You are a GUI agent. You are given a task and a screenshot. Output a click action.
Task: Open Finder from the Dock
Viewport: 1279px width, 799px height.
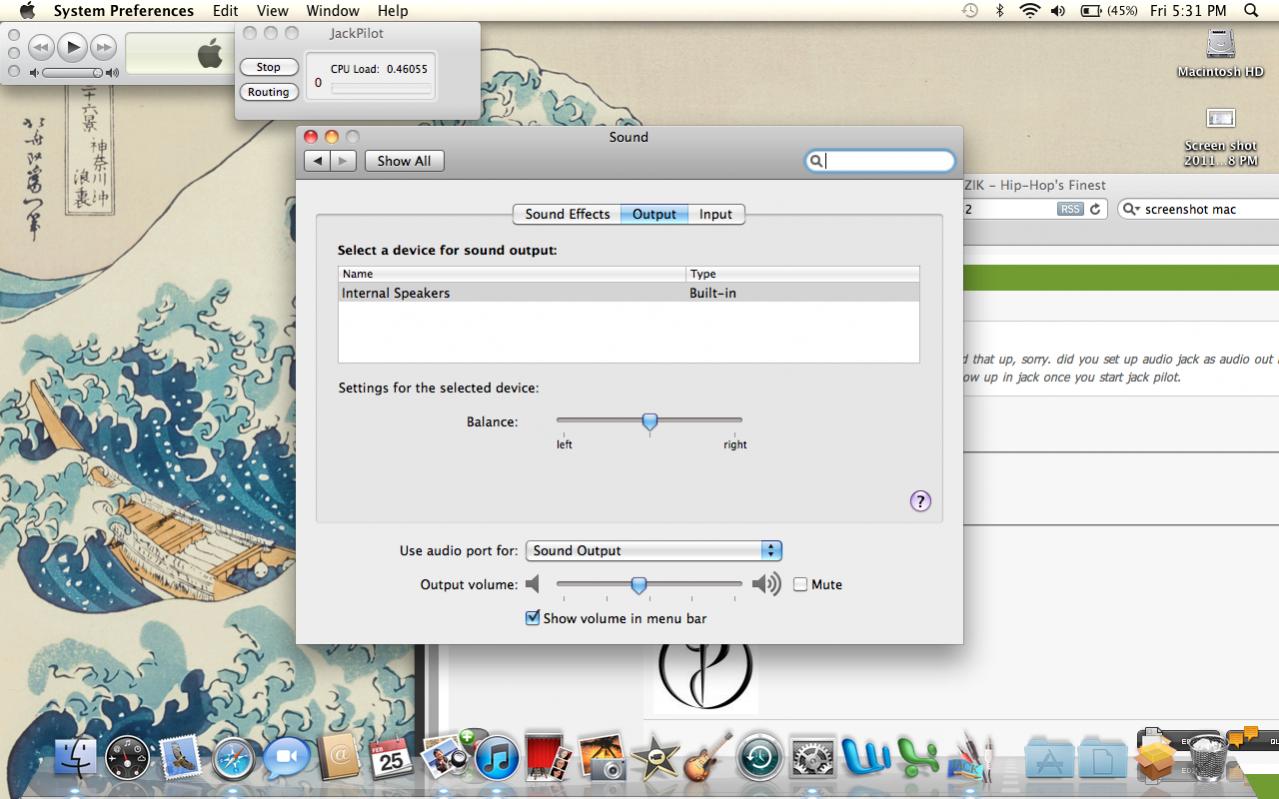75,759
